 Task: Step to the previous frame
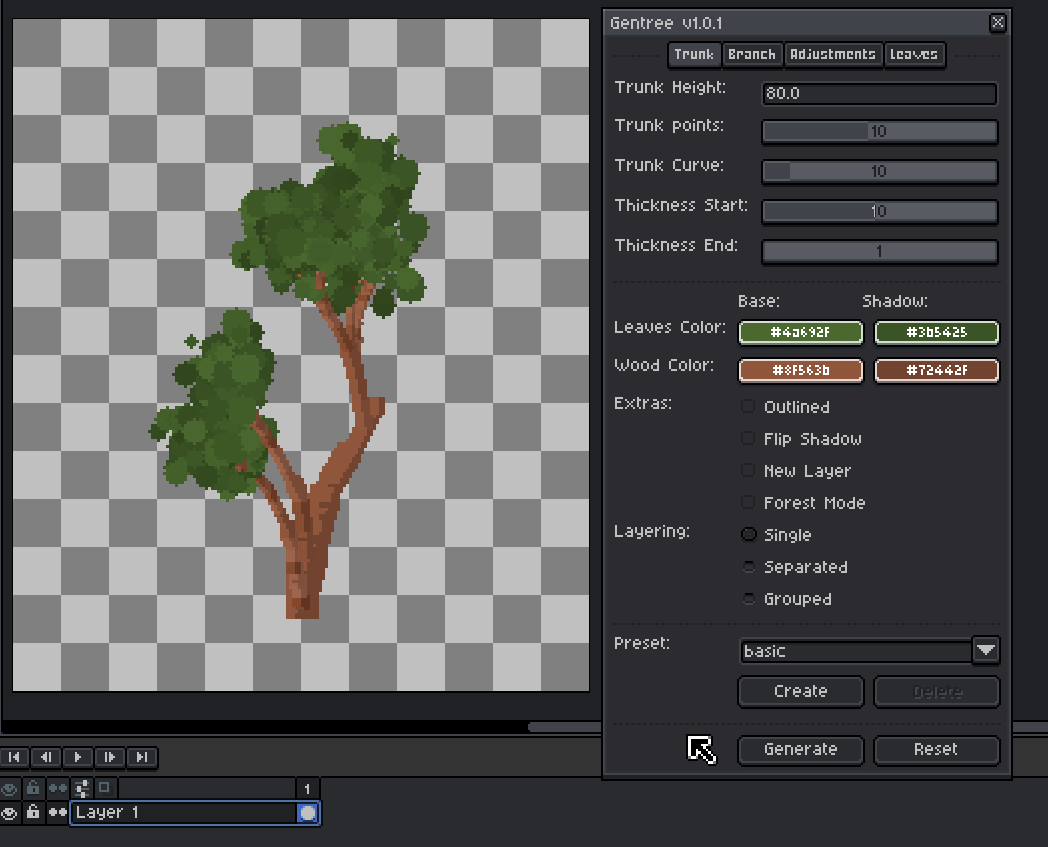pyautogui.click(x=46, y=757)
